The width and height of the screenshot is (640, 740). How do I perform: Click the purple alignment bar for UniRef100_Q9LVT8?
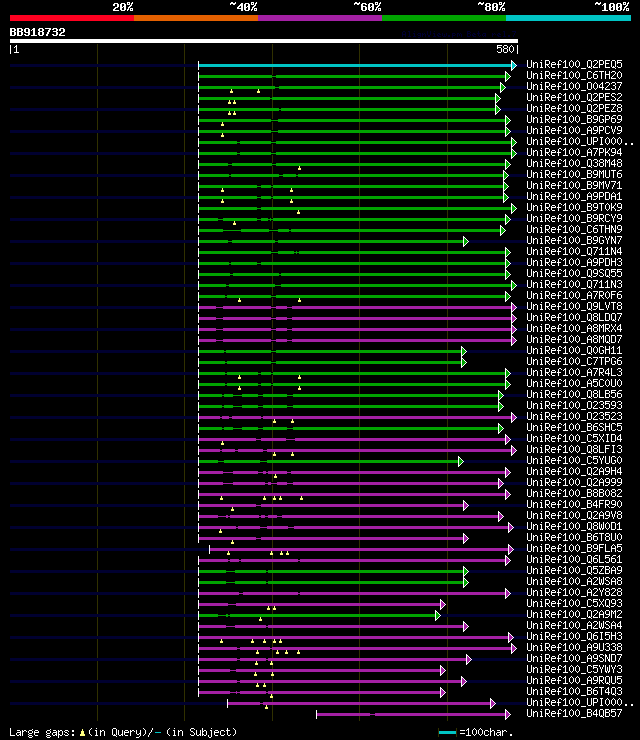[357, 308]
